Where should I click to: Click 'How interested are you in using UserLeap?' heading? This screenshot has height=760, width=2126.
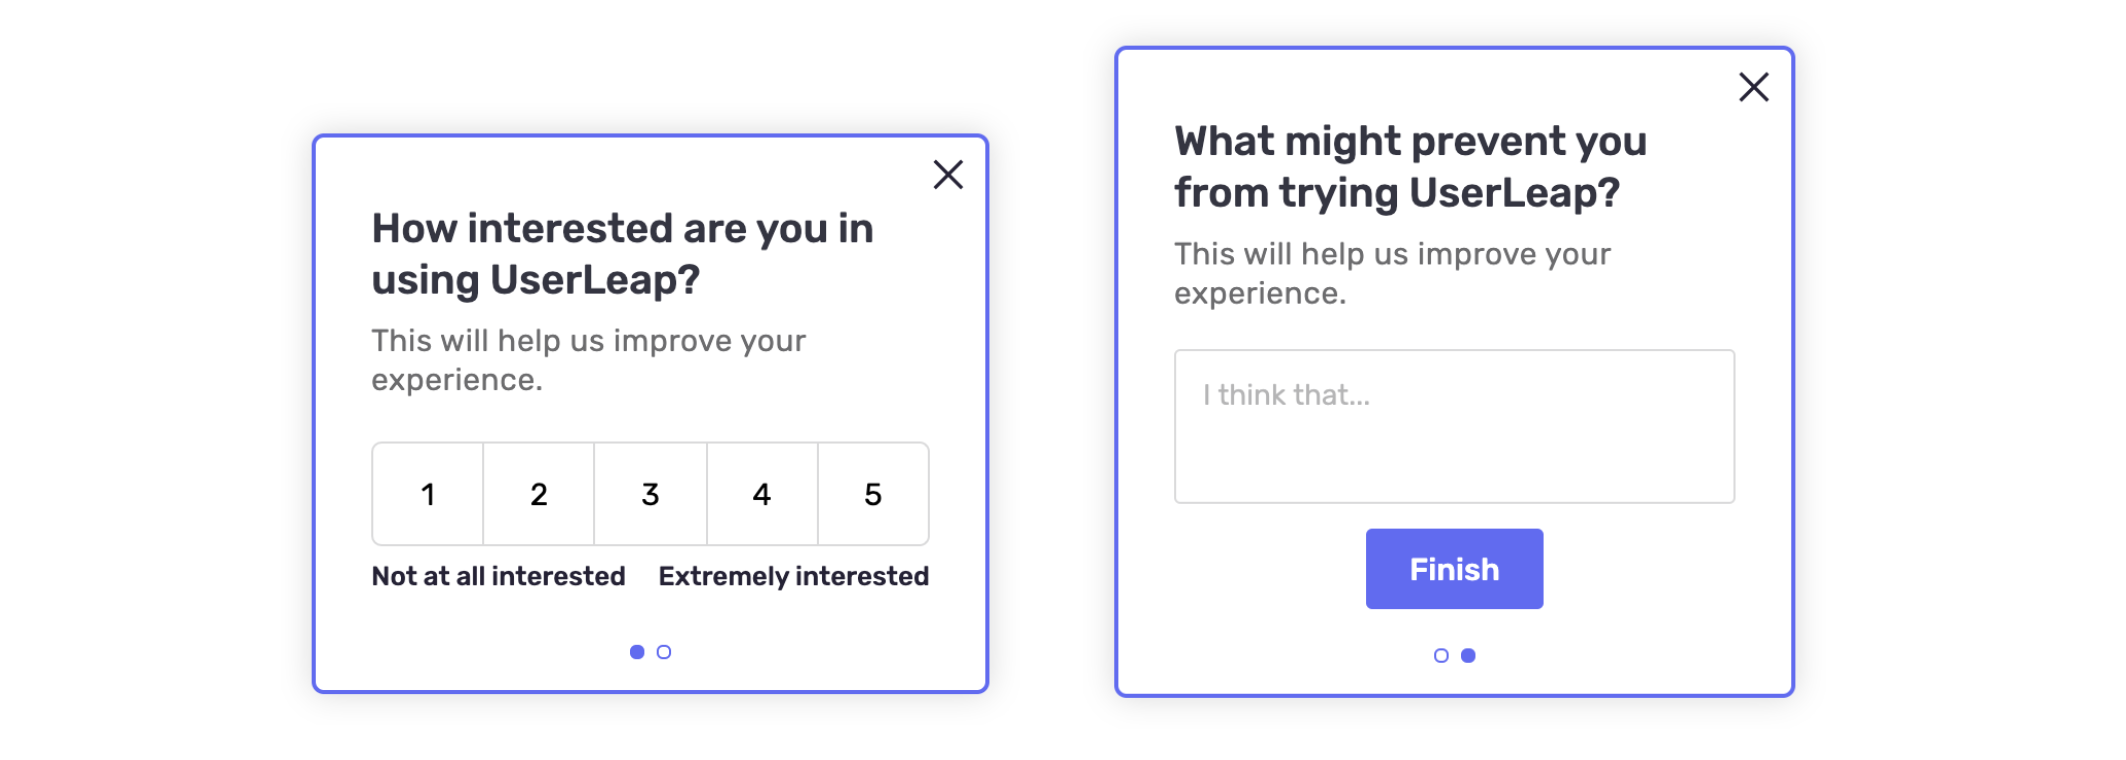click(x=622, y=254)
